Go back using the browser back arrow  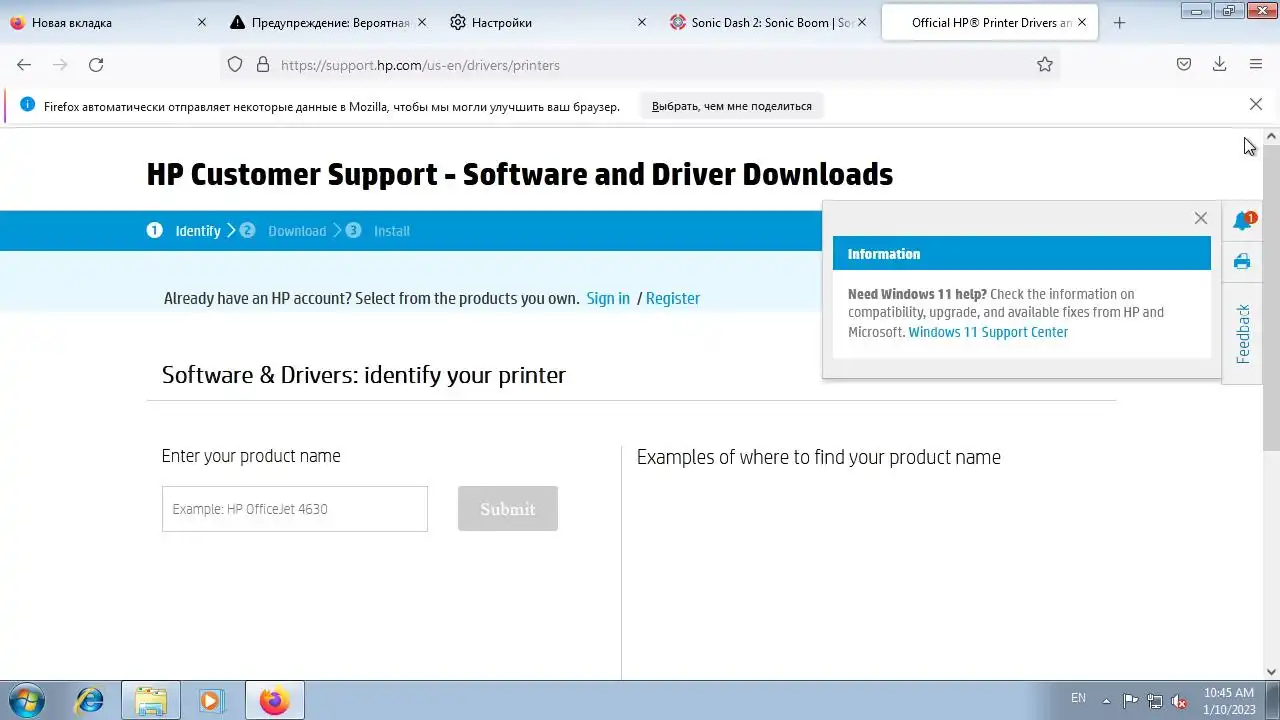point(24,64)
